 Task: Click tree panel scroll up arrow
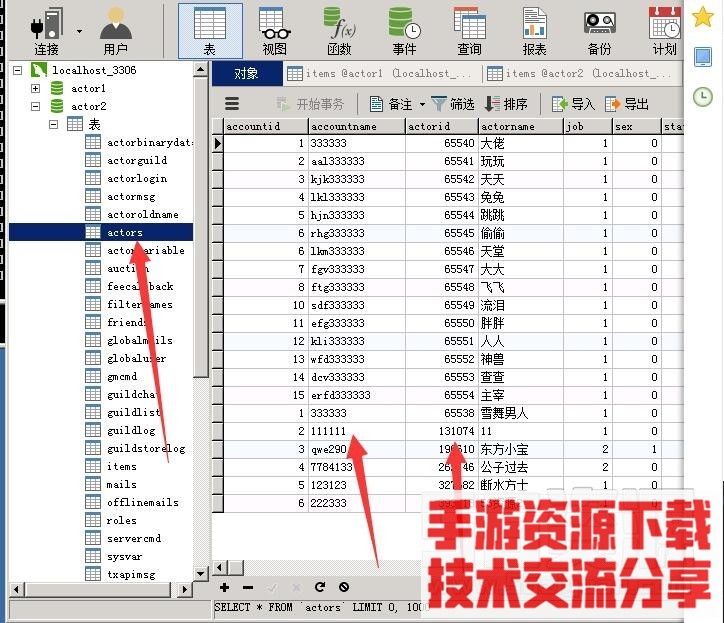[x=200, y=70]
